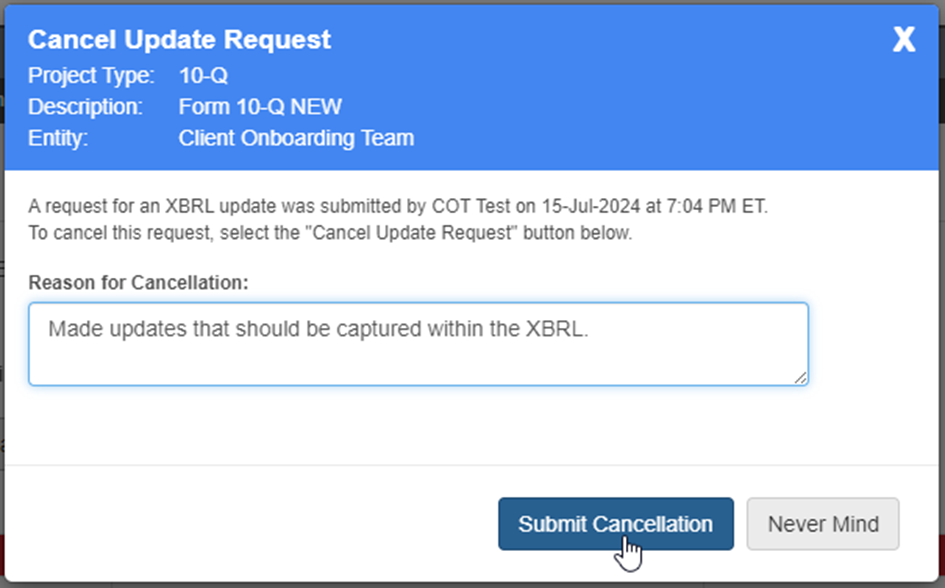Click the 10-Q project type value
The height and width of the screenshot is (588, 945).
203,75
